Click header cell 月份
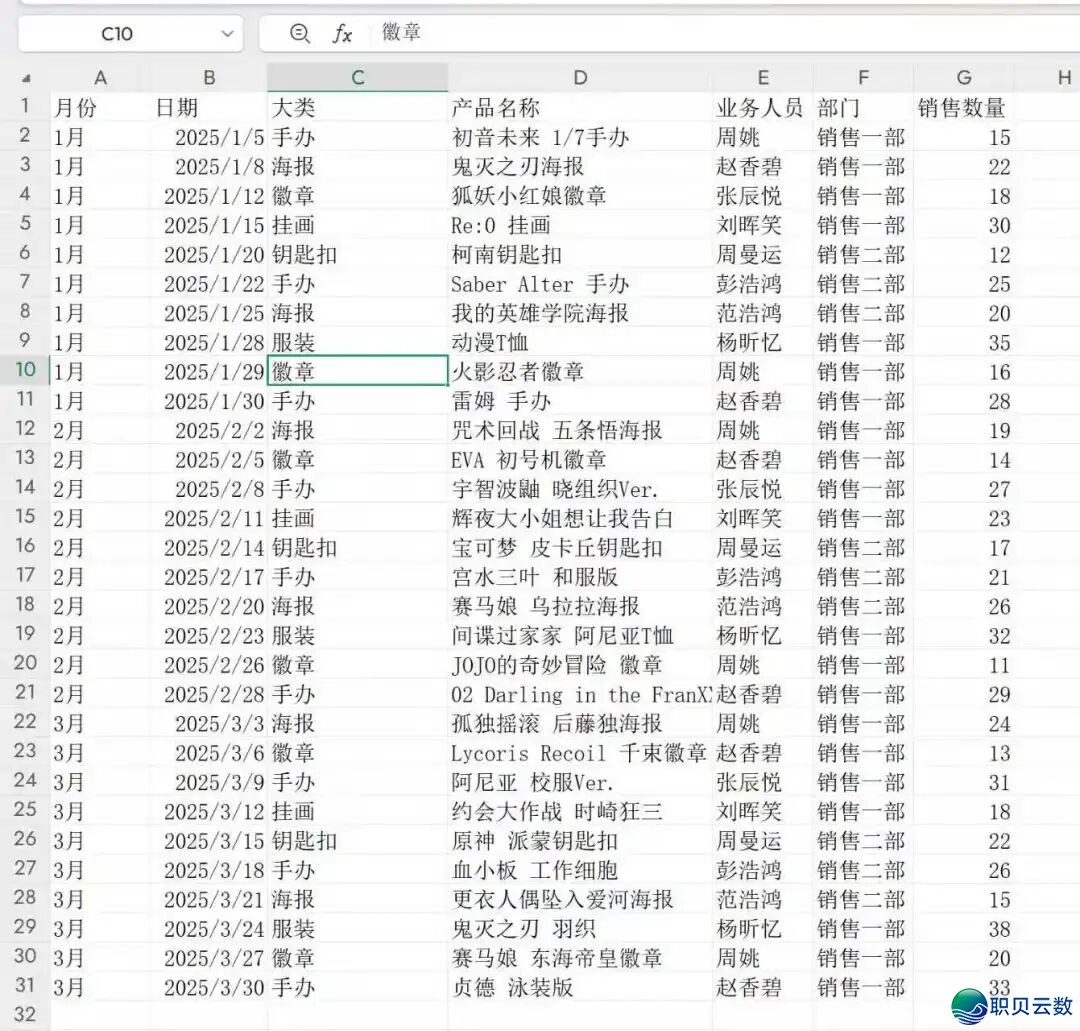 101,107
